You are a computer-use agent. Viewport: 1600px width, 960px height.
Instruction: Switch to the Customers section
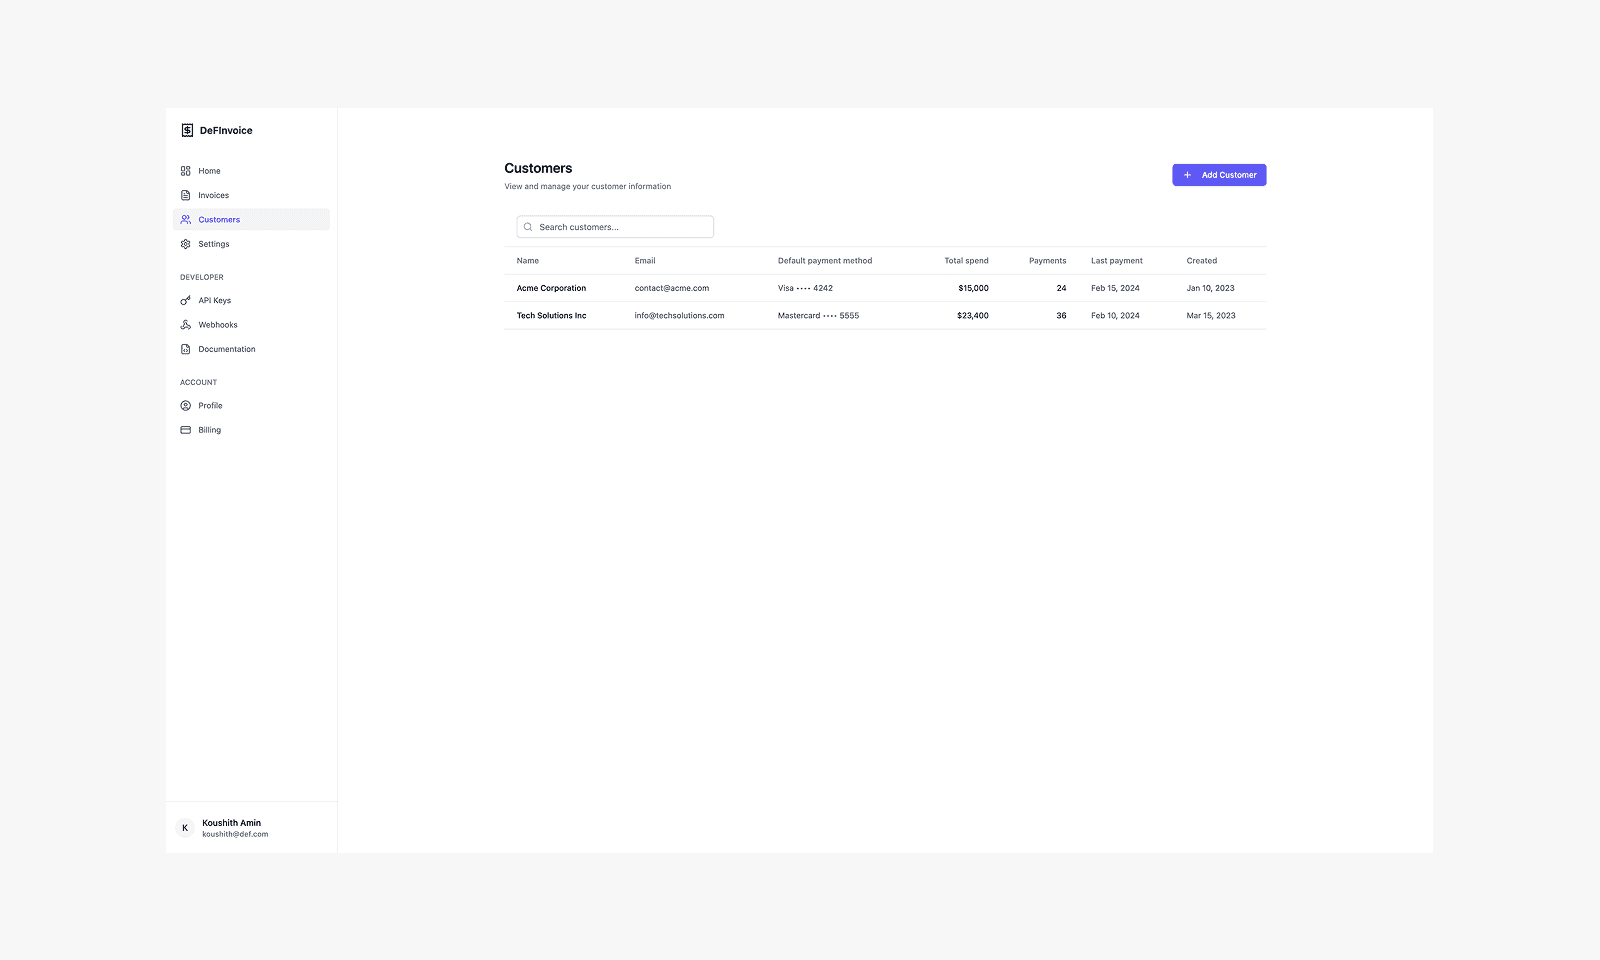click(x=219, y=219)
